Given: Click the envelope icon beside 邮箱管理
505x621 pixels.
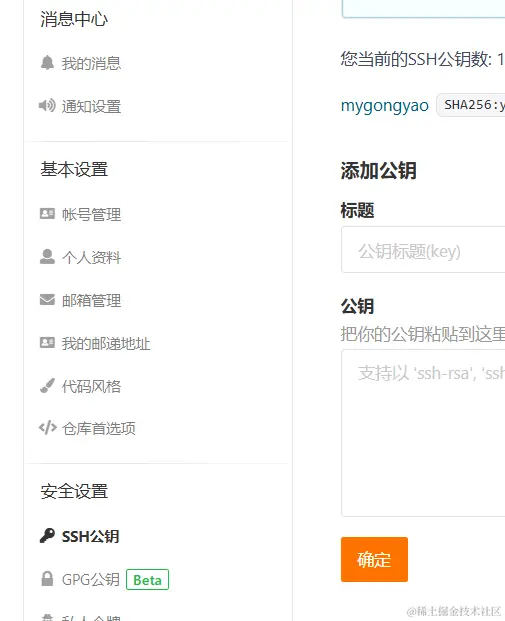Looking at the screenshot, I should tap(47, 300).
